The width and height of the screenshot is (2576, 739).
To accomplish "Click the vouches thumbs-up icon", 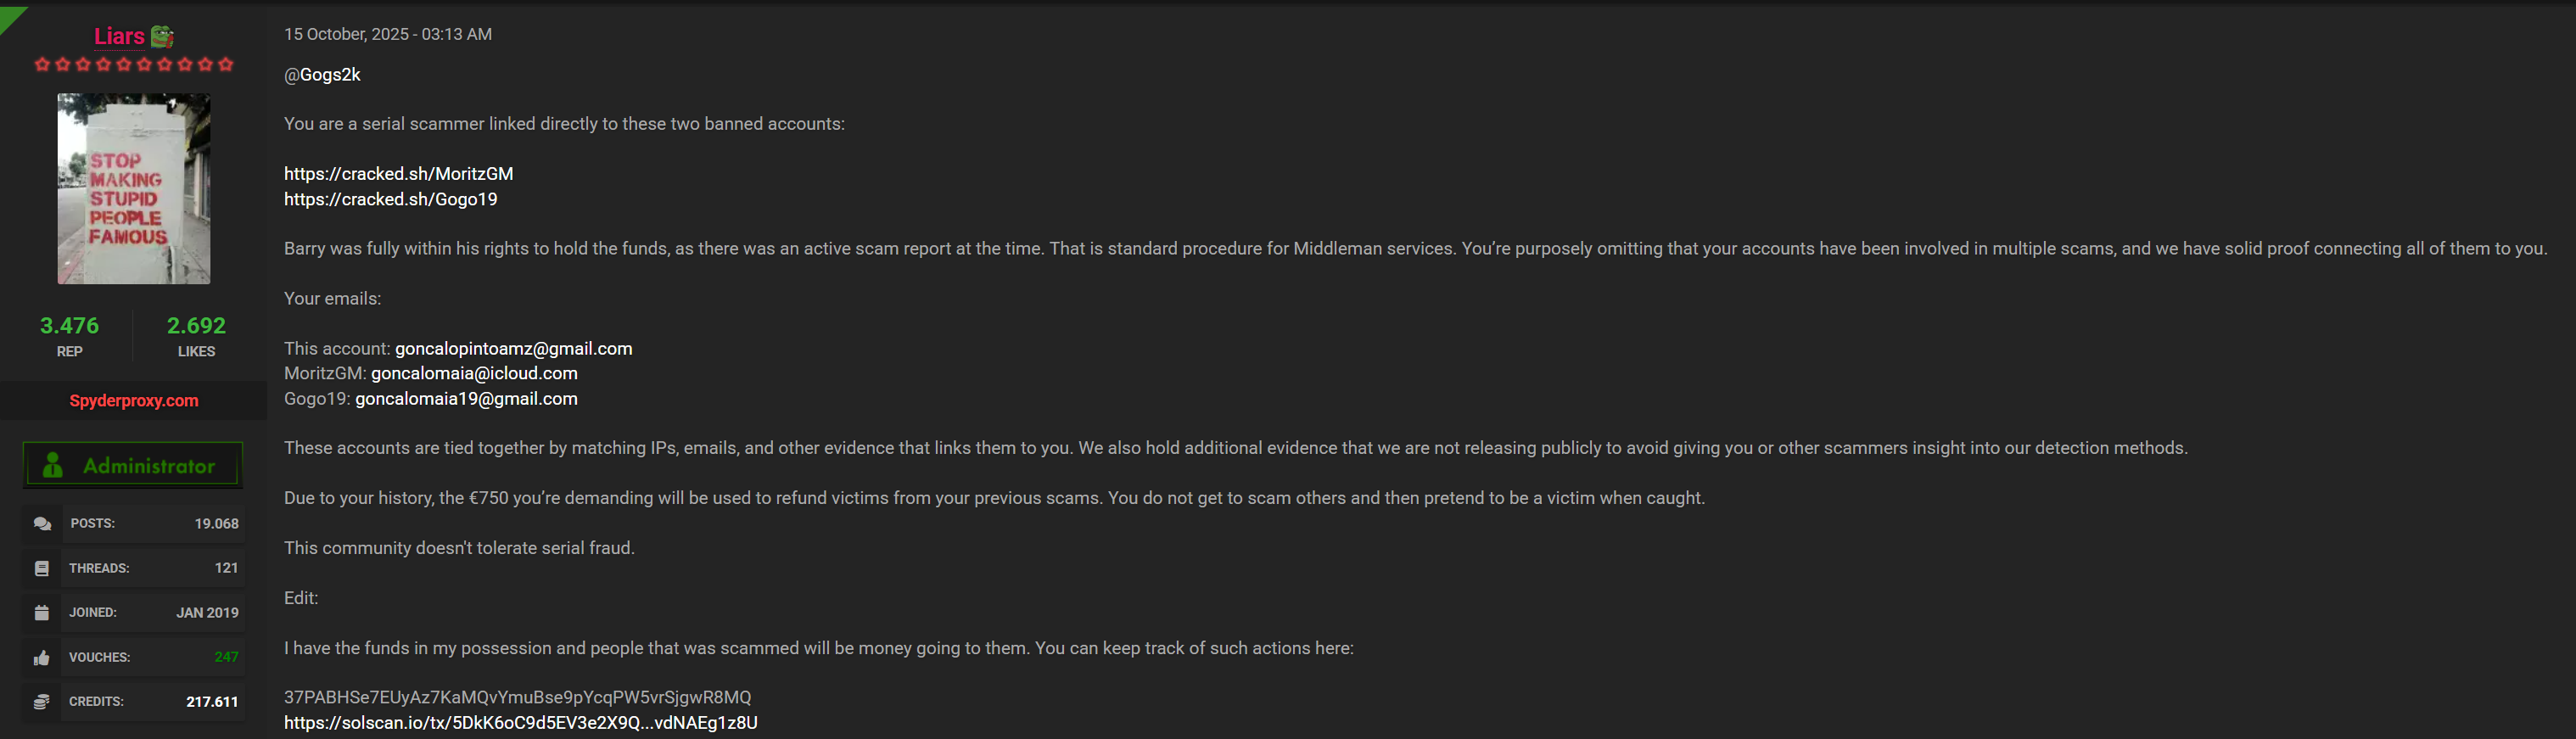I will pos(42,657).
